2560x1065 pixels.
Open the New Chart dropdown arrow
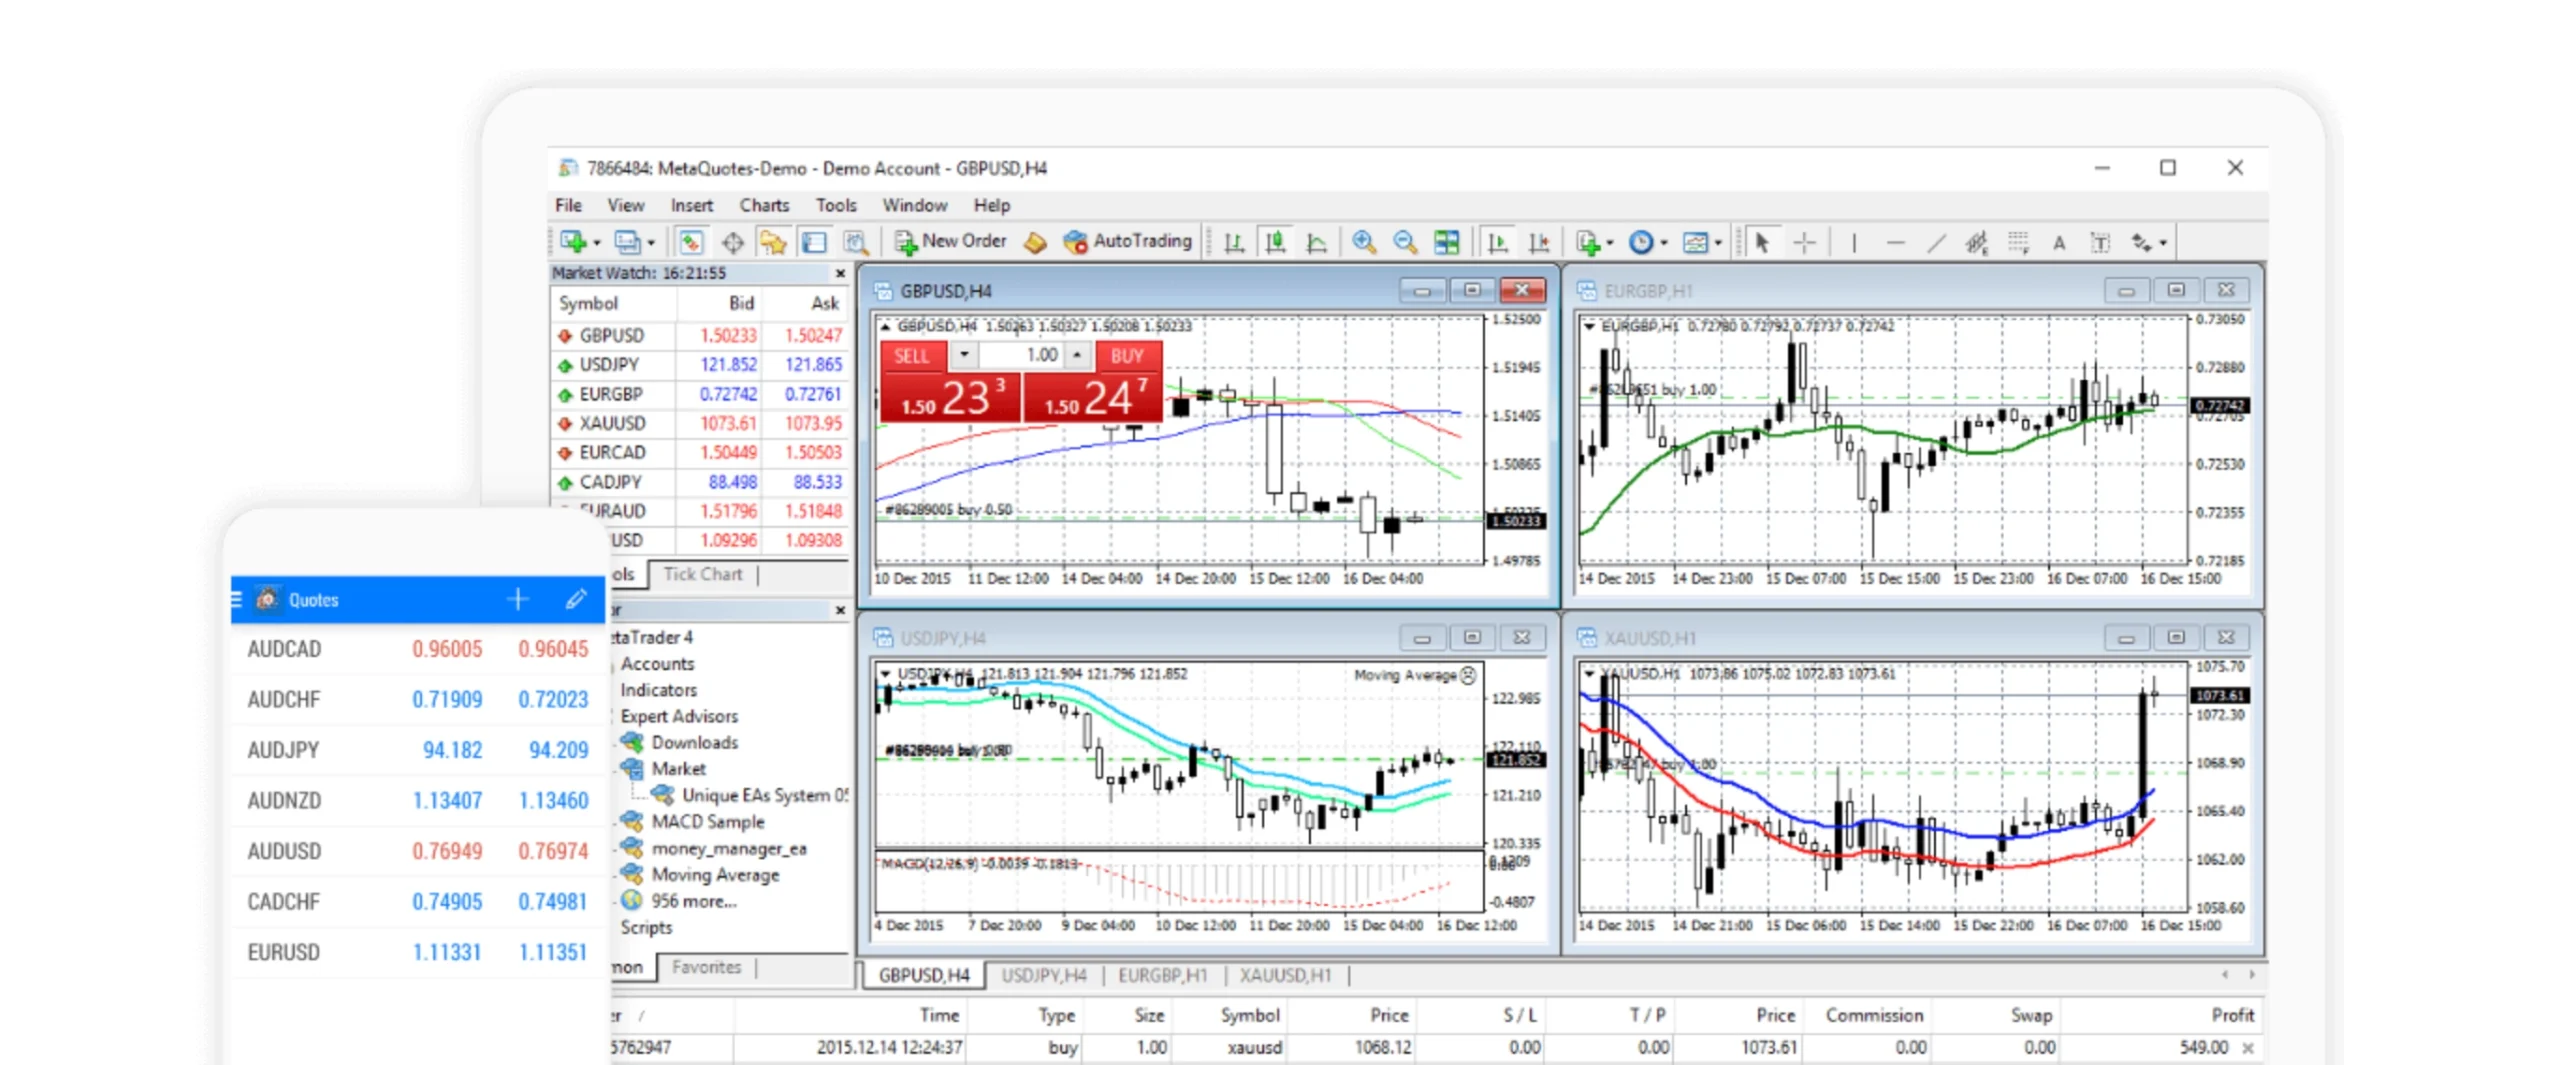596,243
